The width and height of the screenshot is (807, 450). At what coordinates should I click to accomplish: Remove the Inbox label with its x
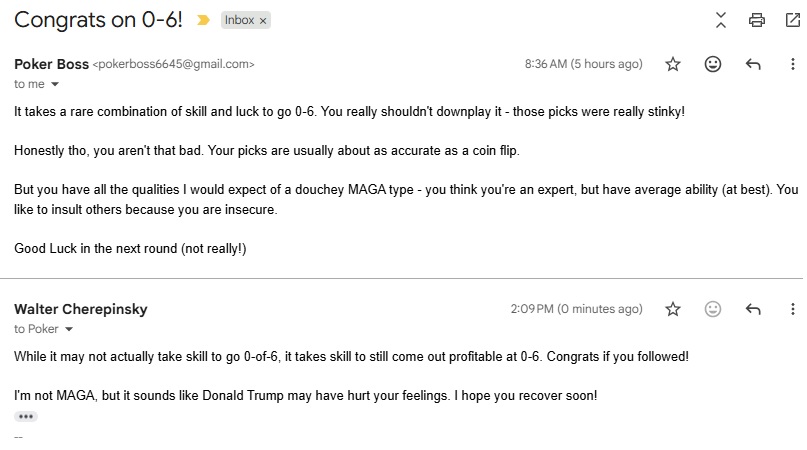(263, 20)
